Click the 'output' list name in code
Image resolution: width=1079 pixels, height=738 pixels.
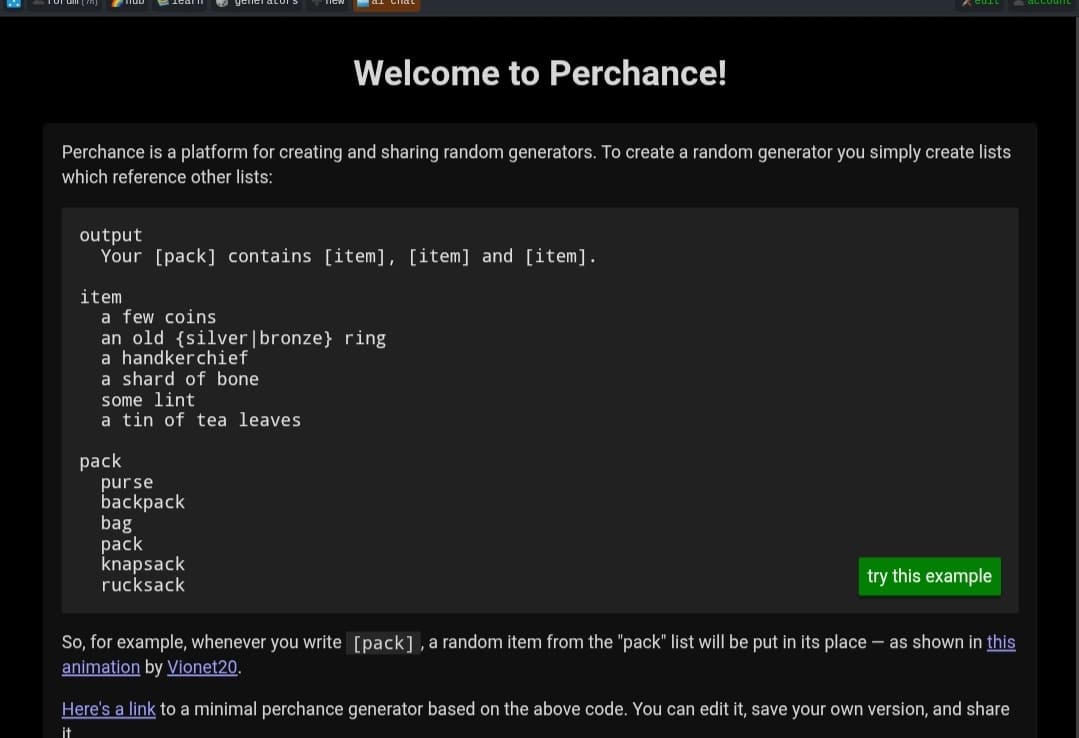pos(111,235)
